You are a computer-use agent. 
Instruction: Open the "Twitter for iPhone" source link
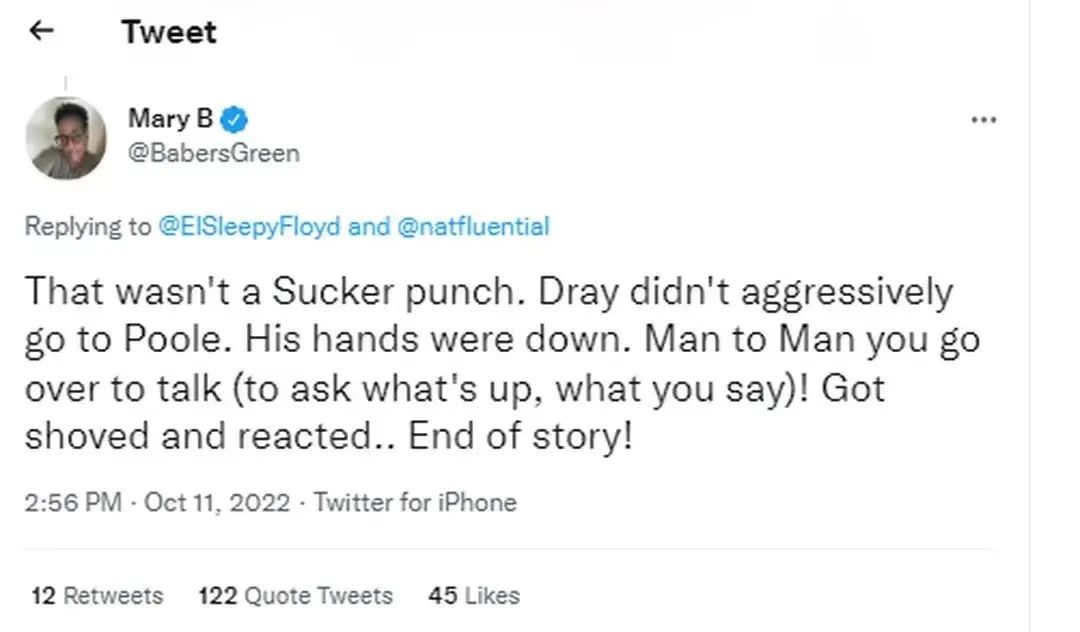tap(415, 501)
